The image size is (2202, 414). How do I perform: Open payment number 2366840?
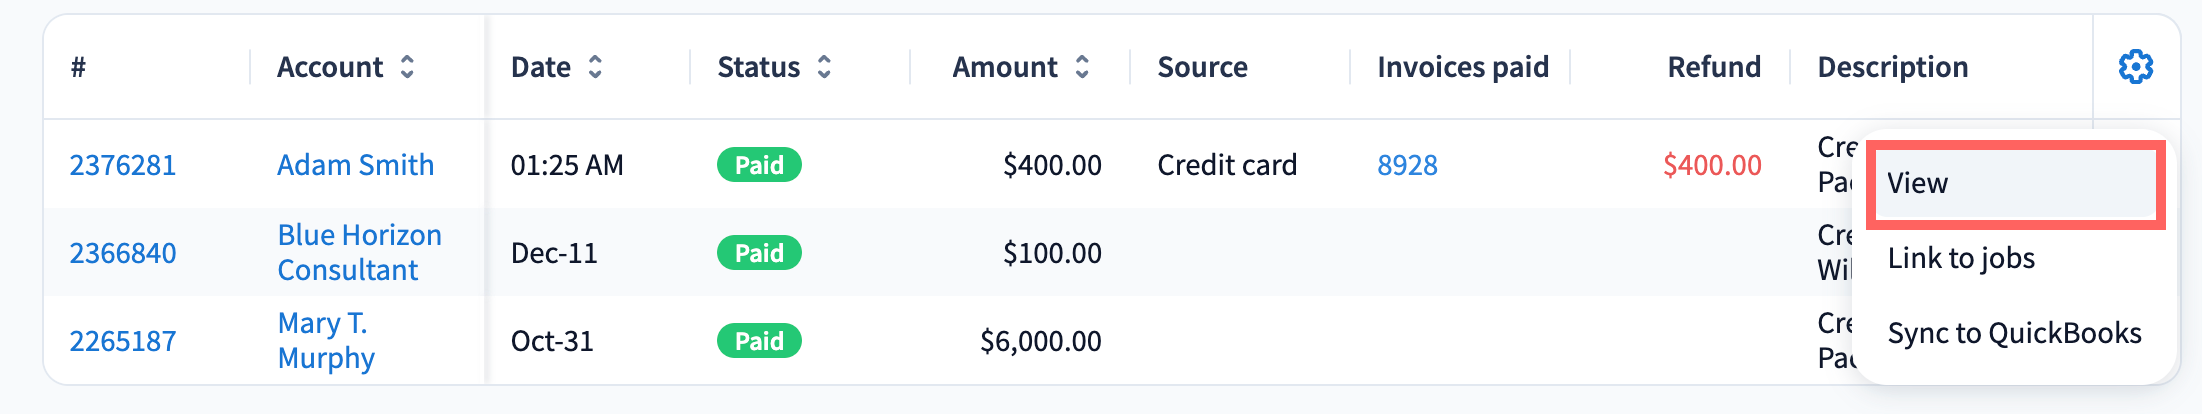click(123, 253)
